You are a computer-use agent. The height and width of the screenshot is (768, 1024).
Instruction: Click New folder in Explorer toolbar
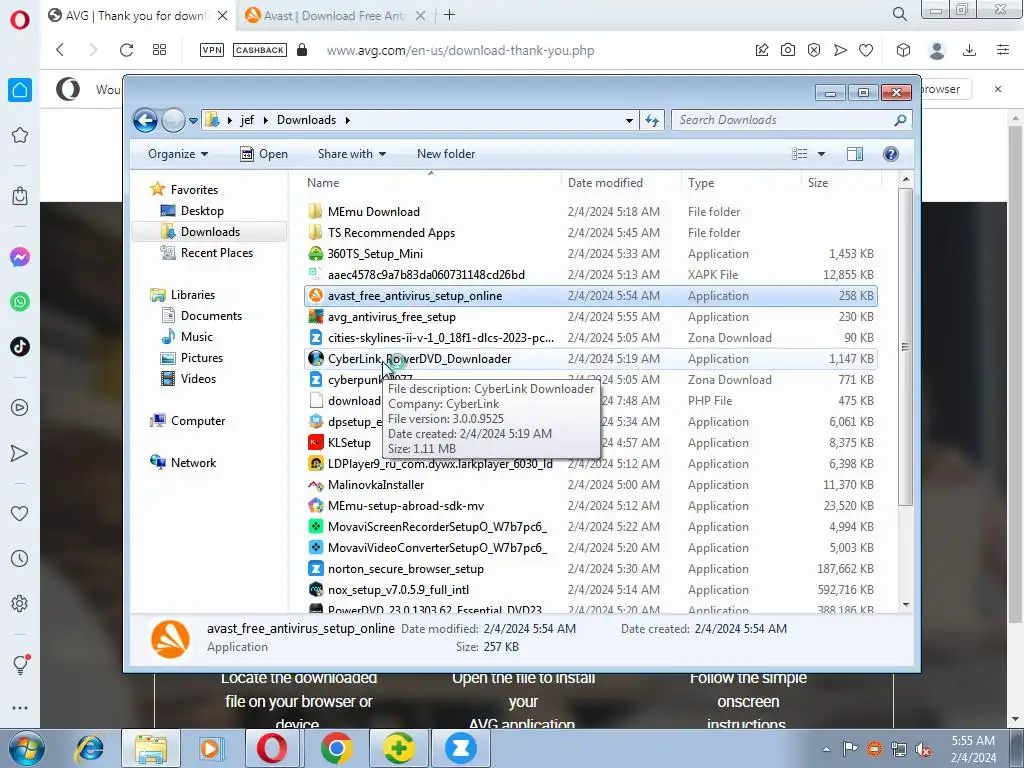(x=446, y=154)
